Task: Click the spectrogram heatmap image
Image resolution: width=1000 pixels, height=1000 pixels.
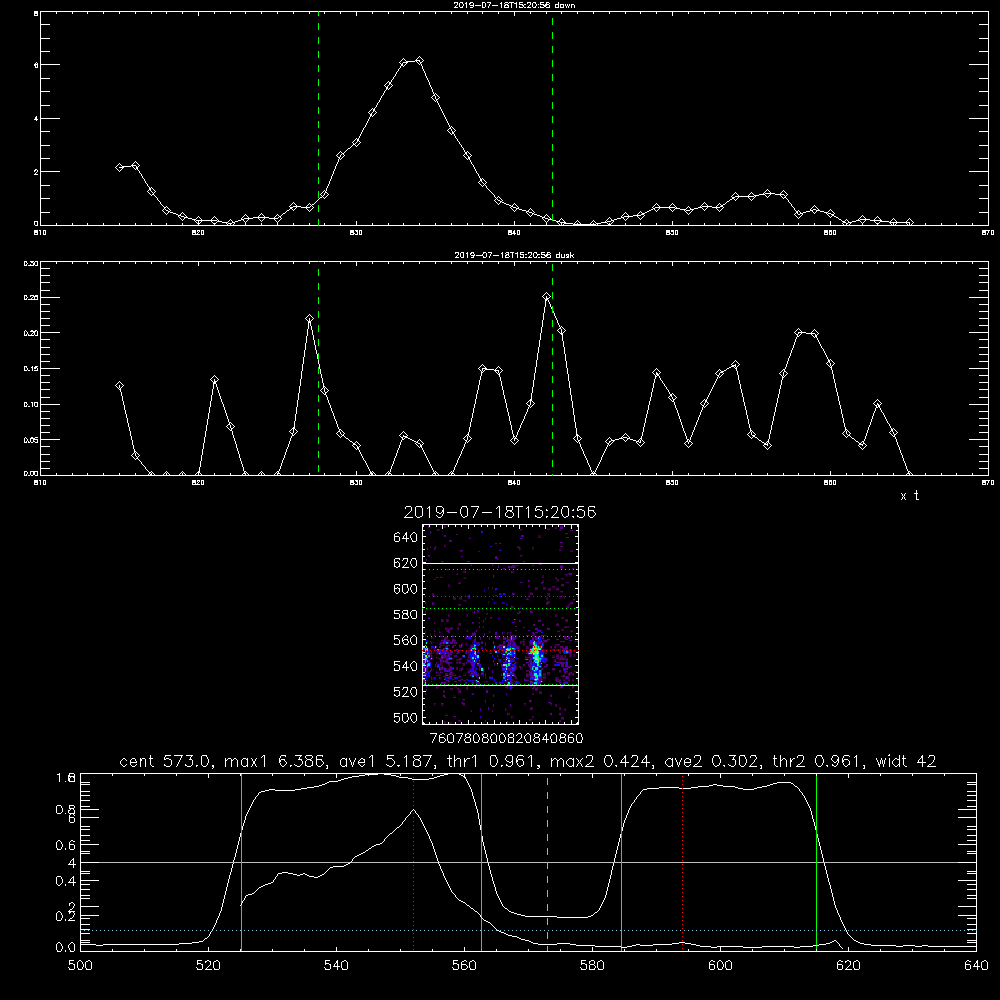Action: click(x=501, y=624)
